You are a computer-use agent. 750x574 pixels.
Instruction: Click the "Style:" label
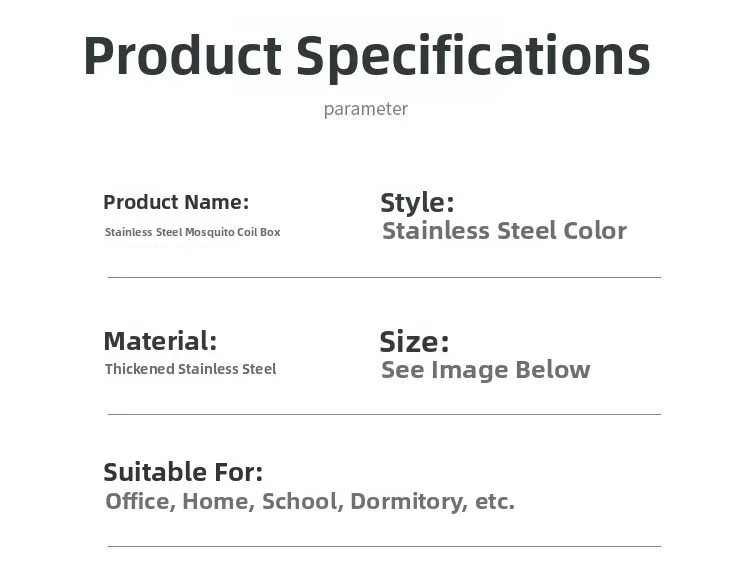point(417,203)
